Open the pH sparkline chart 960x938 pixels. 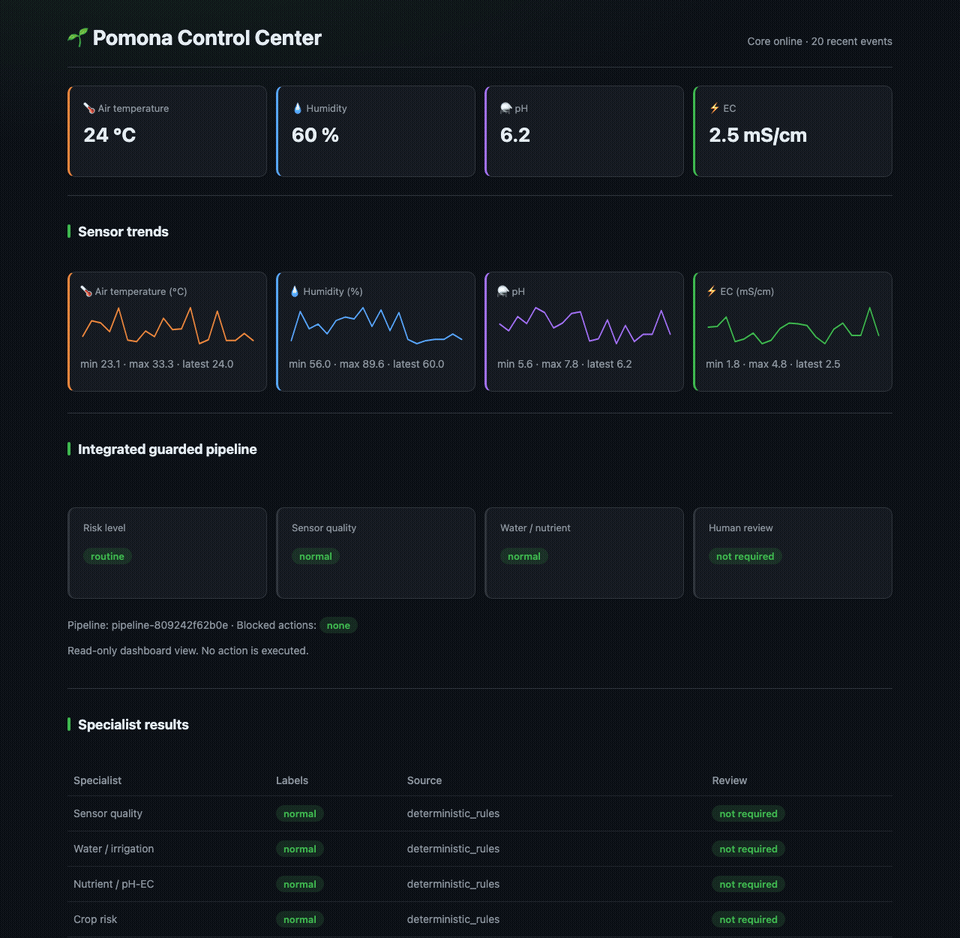coord(585,326)
